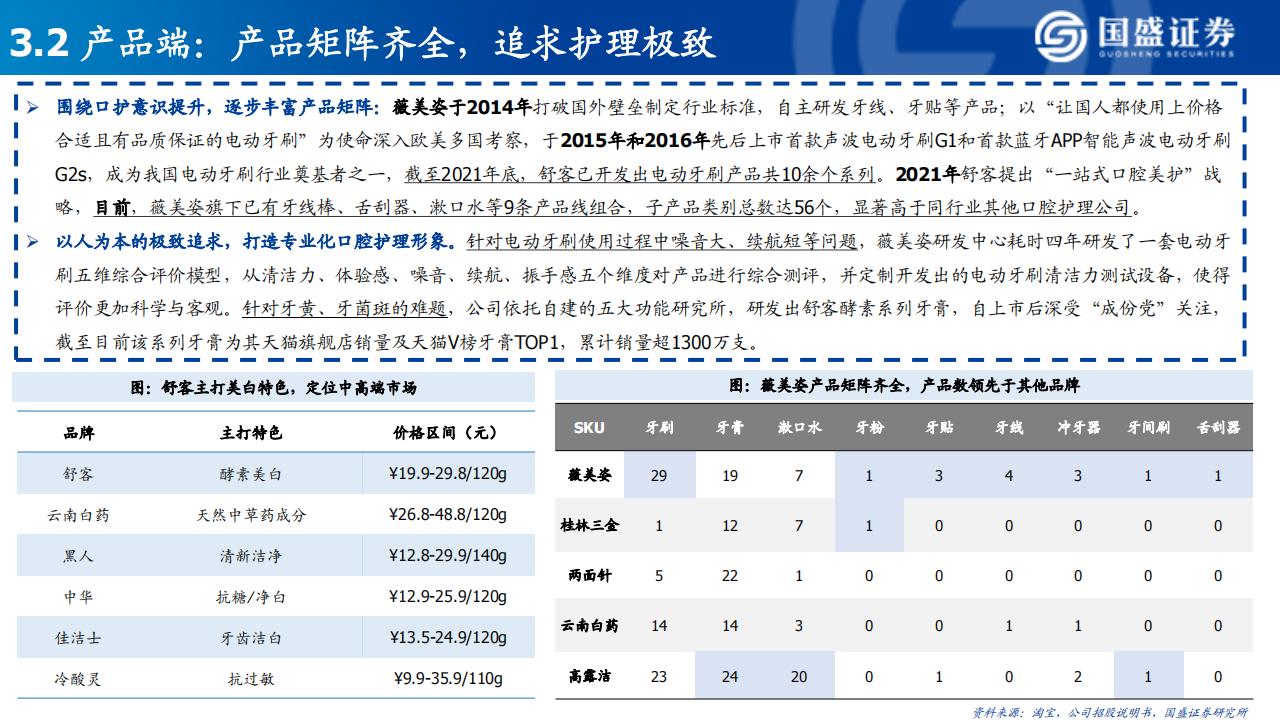Select price ¥9.9-35.9/110g
This screenshot has height=720, width=1280.
448,679
